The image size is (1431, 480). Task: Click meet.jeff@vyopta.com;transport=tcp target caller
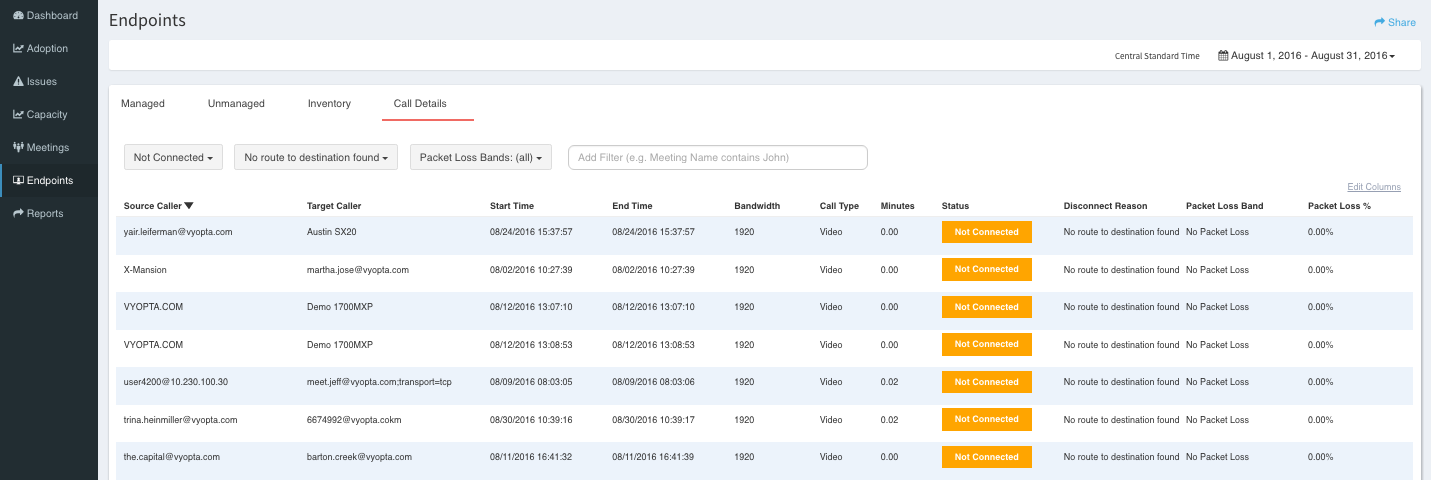coord(379,382)
